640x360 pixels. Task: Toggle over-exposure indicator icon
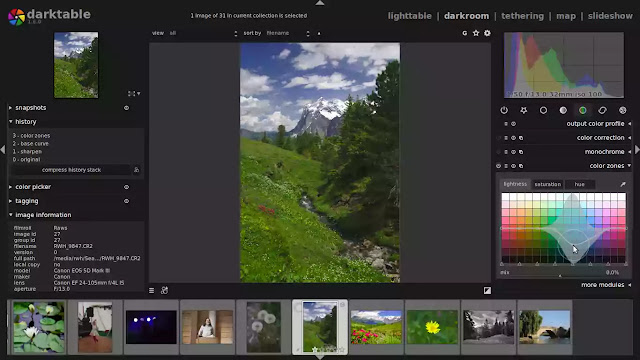click(x=487, y=290)
